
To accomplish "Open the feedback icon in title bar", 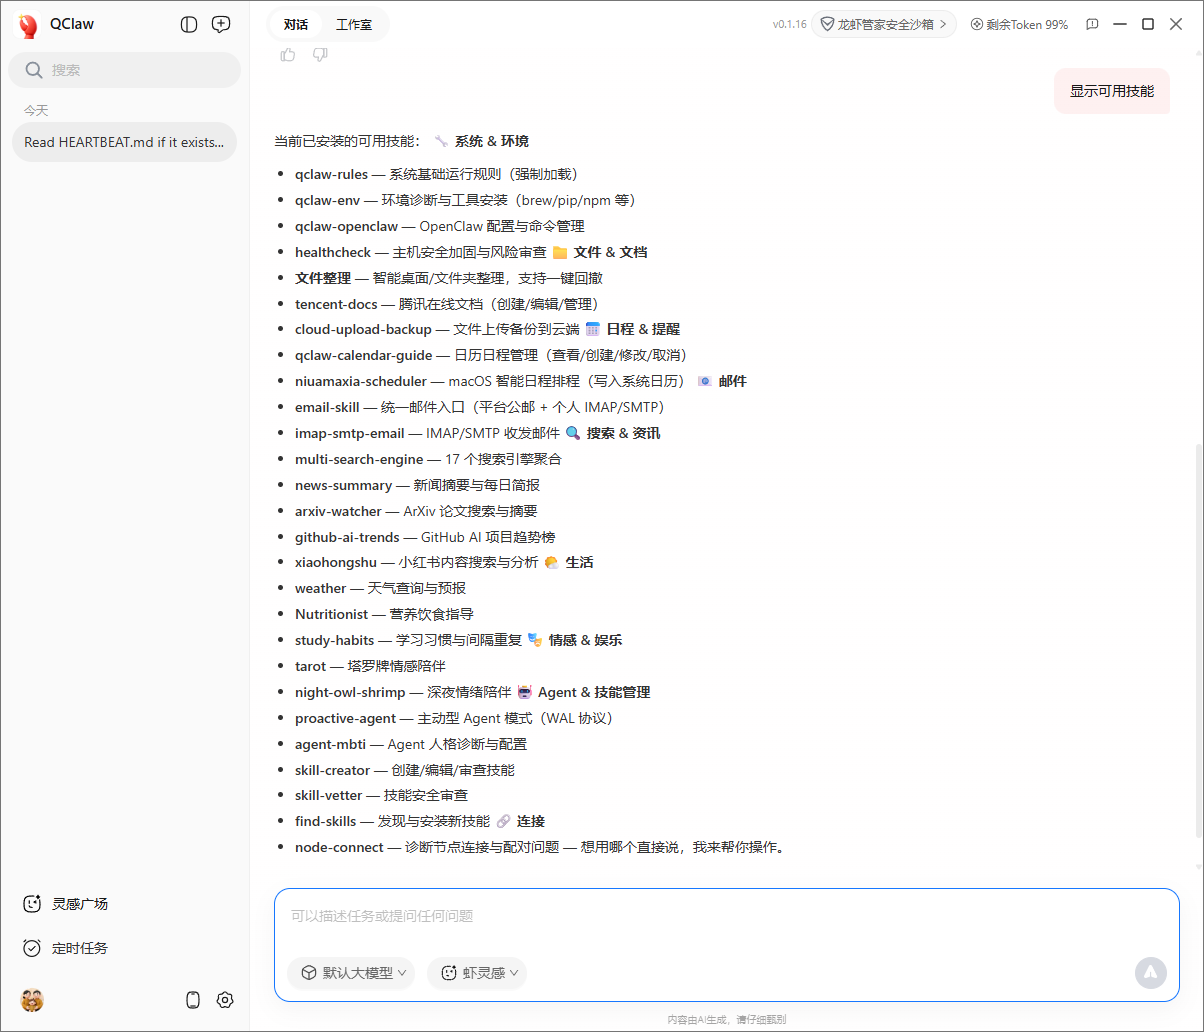I will (x=1093, y=24).
